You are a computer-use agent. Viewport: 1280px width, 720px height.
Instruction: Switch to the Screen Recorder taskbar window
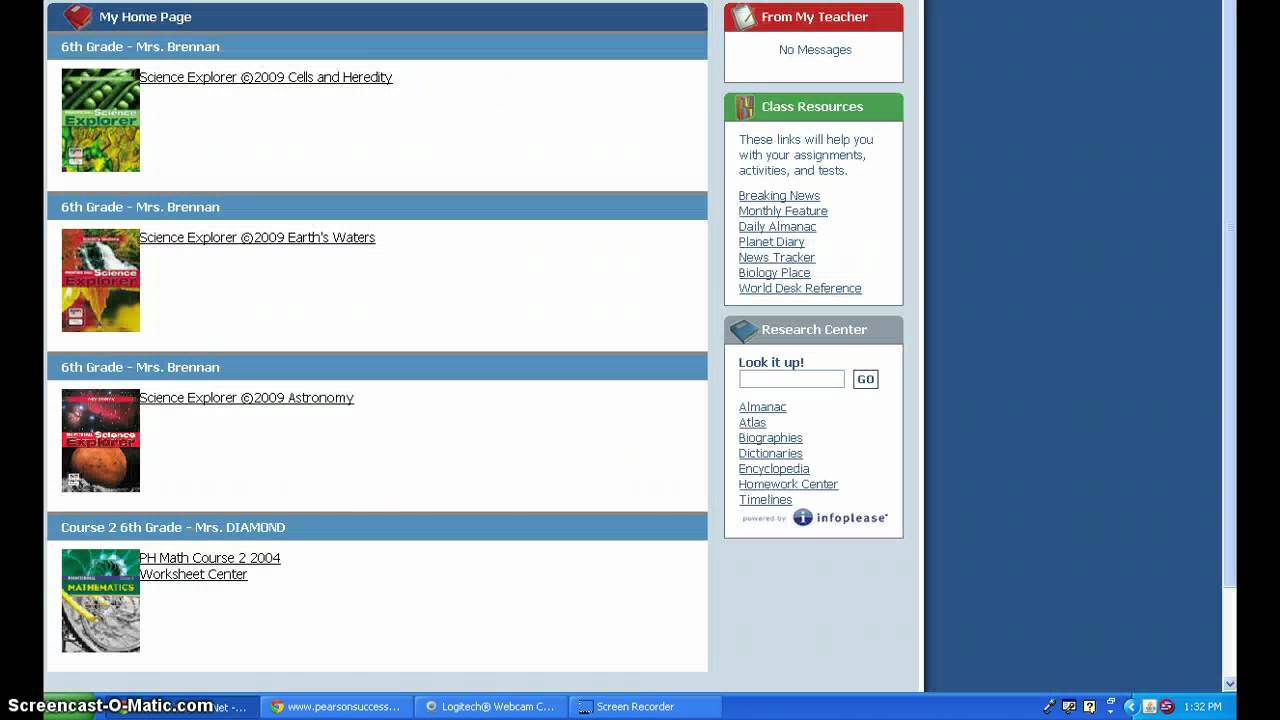pyautogui.click(x=645, y=706)
